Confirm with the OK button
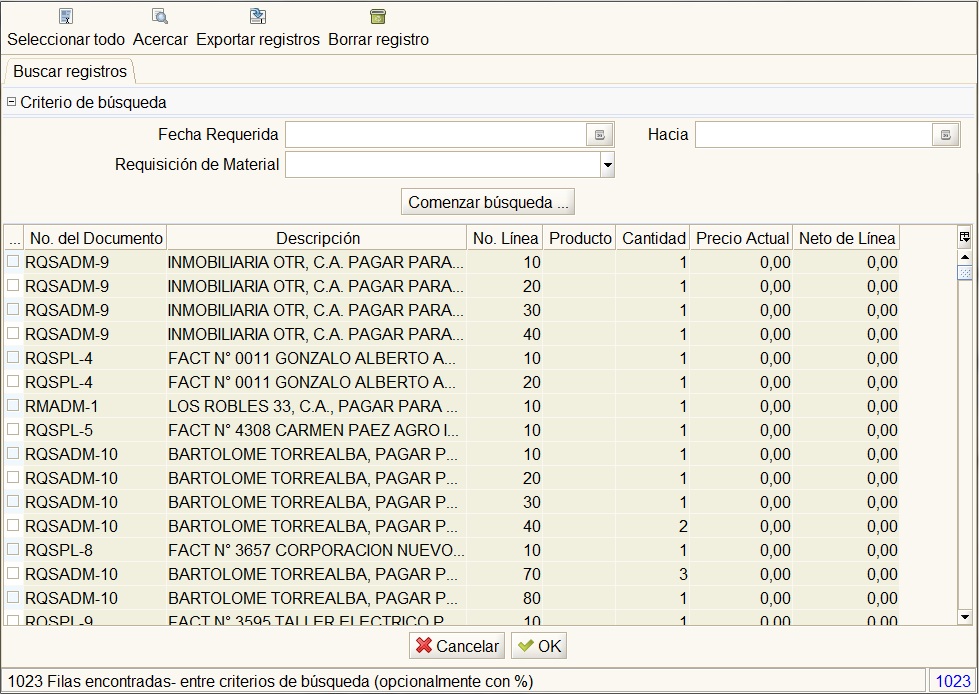The width and height of the screenshot is (979, 694). click(539, 646)
